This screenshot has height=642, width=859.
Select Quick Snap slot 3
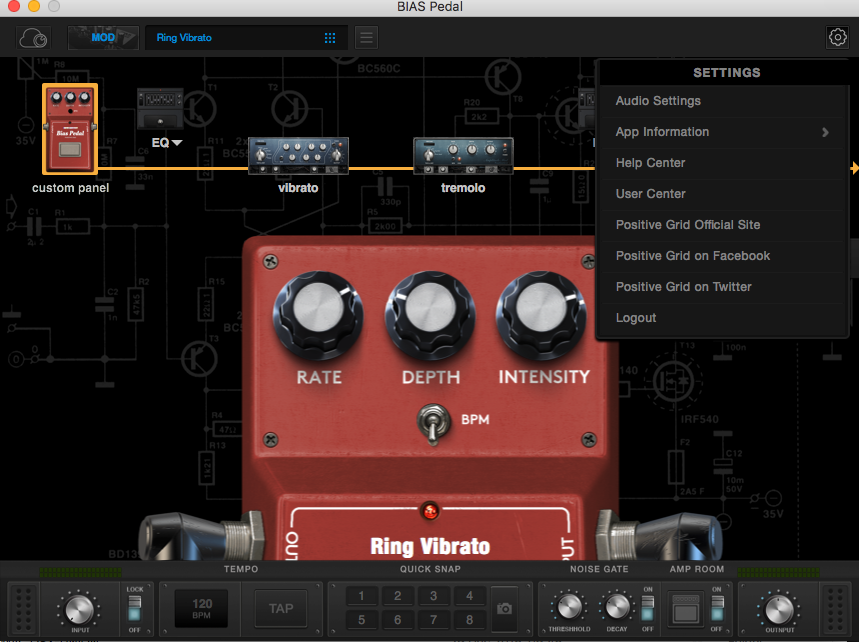pyautogui.click(x=433, y=596)
